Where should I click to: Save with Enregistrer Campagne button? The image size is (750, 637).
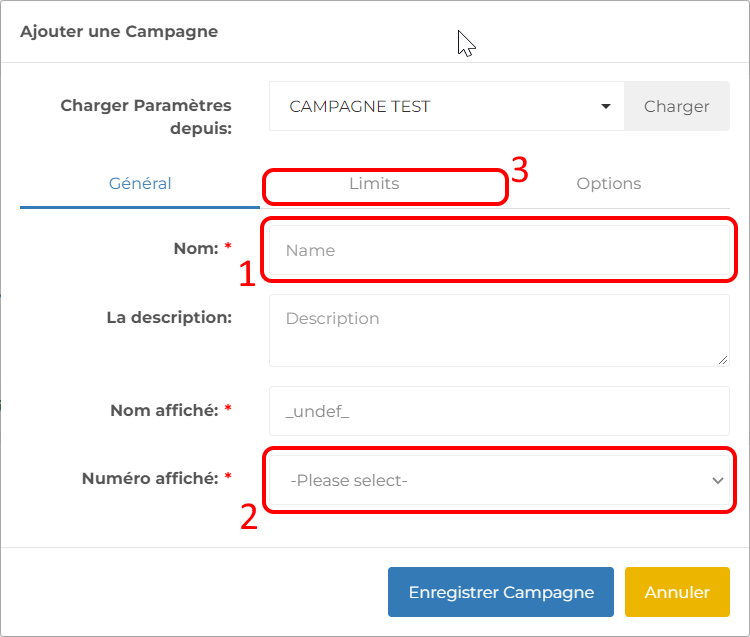point(501,593)
